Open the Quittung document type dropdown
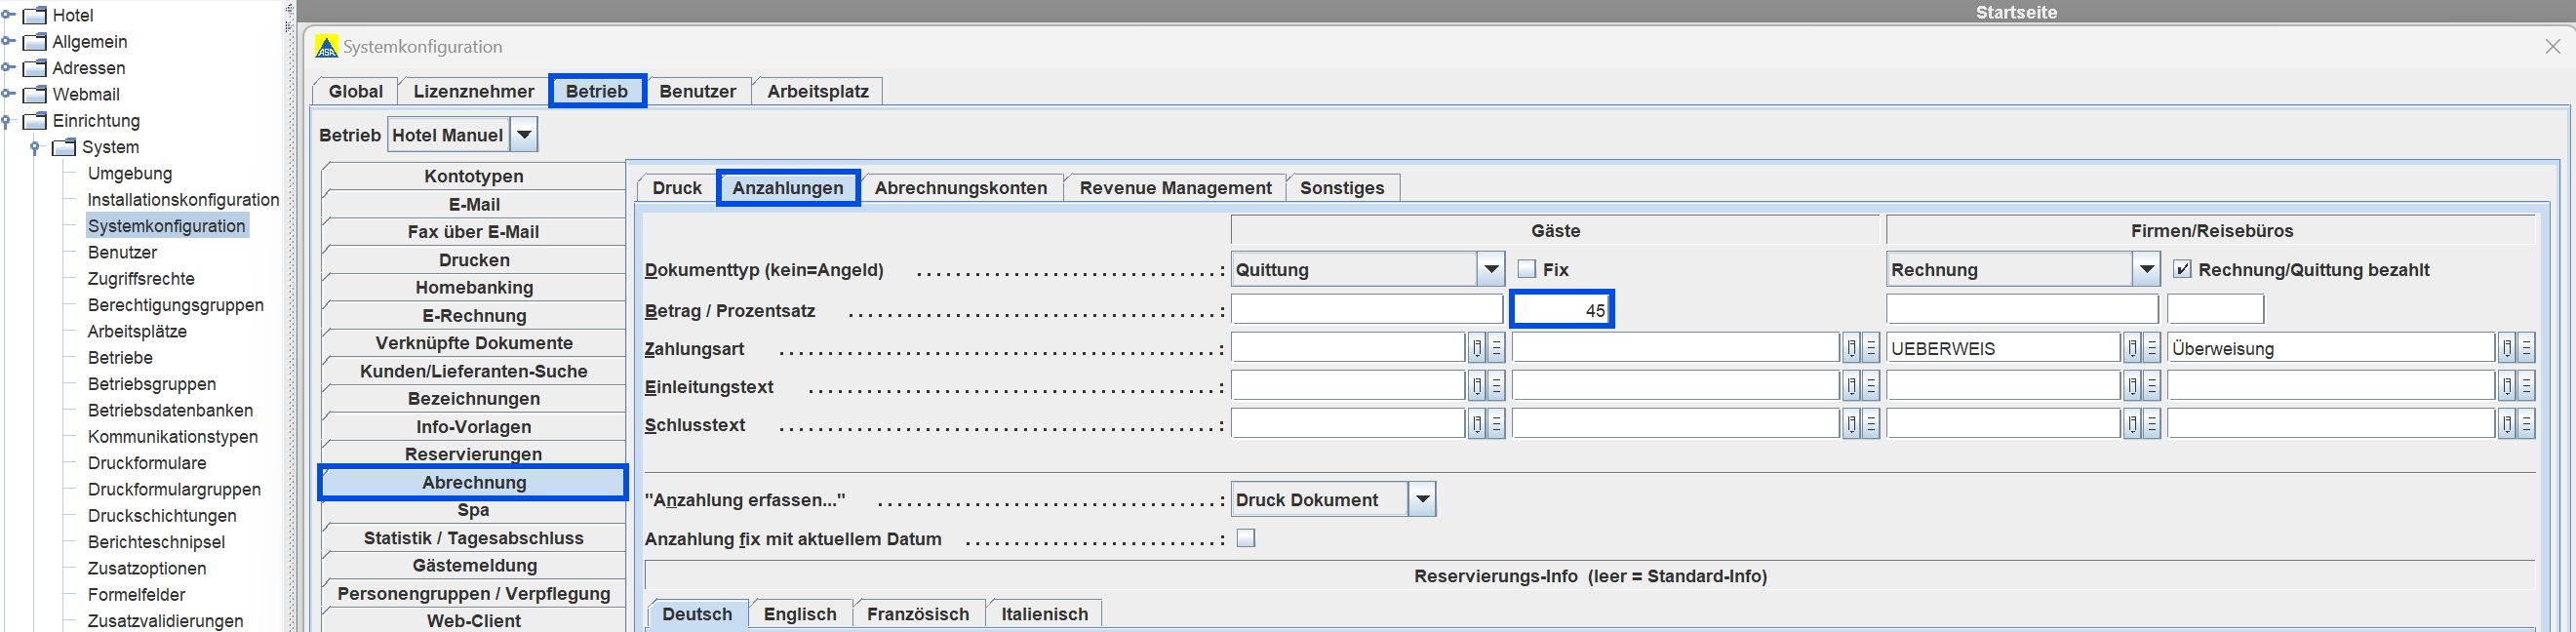Screen dimensions: 2576x632 [1491, 269]
